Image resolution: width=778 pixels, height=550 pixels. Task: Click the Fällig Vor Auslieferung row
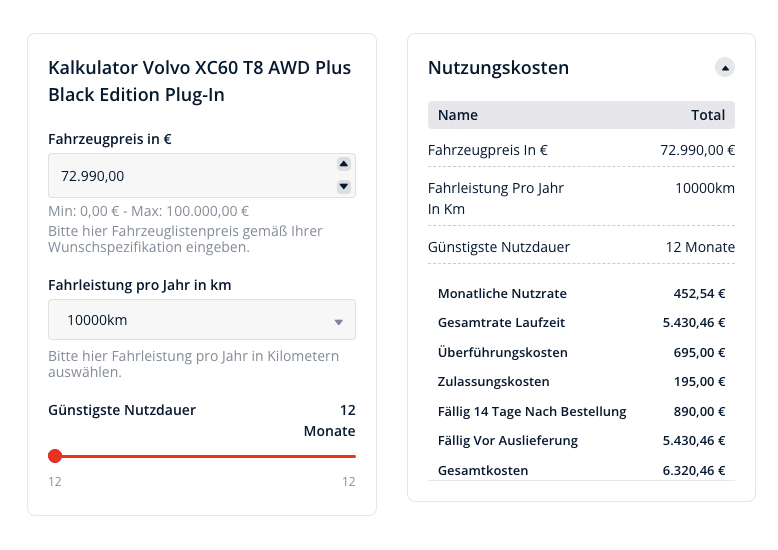pos(581,441)
